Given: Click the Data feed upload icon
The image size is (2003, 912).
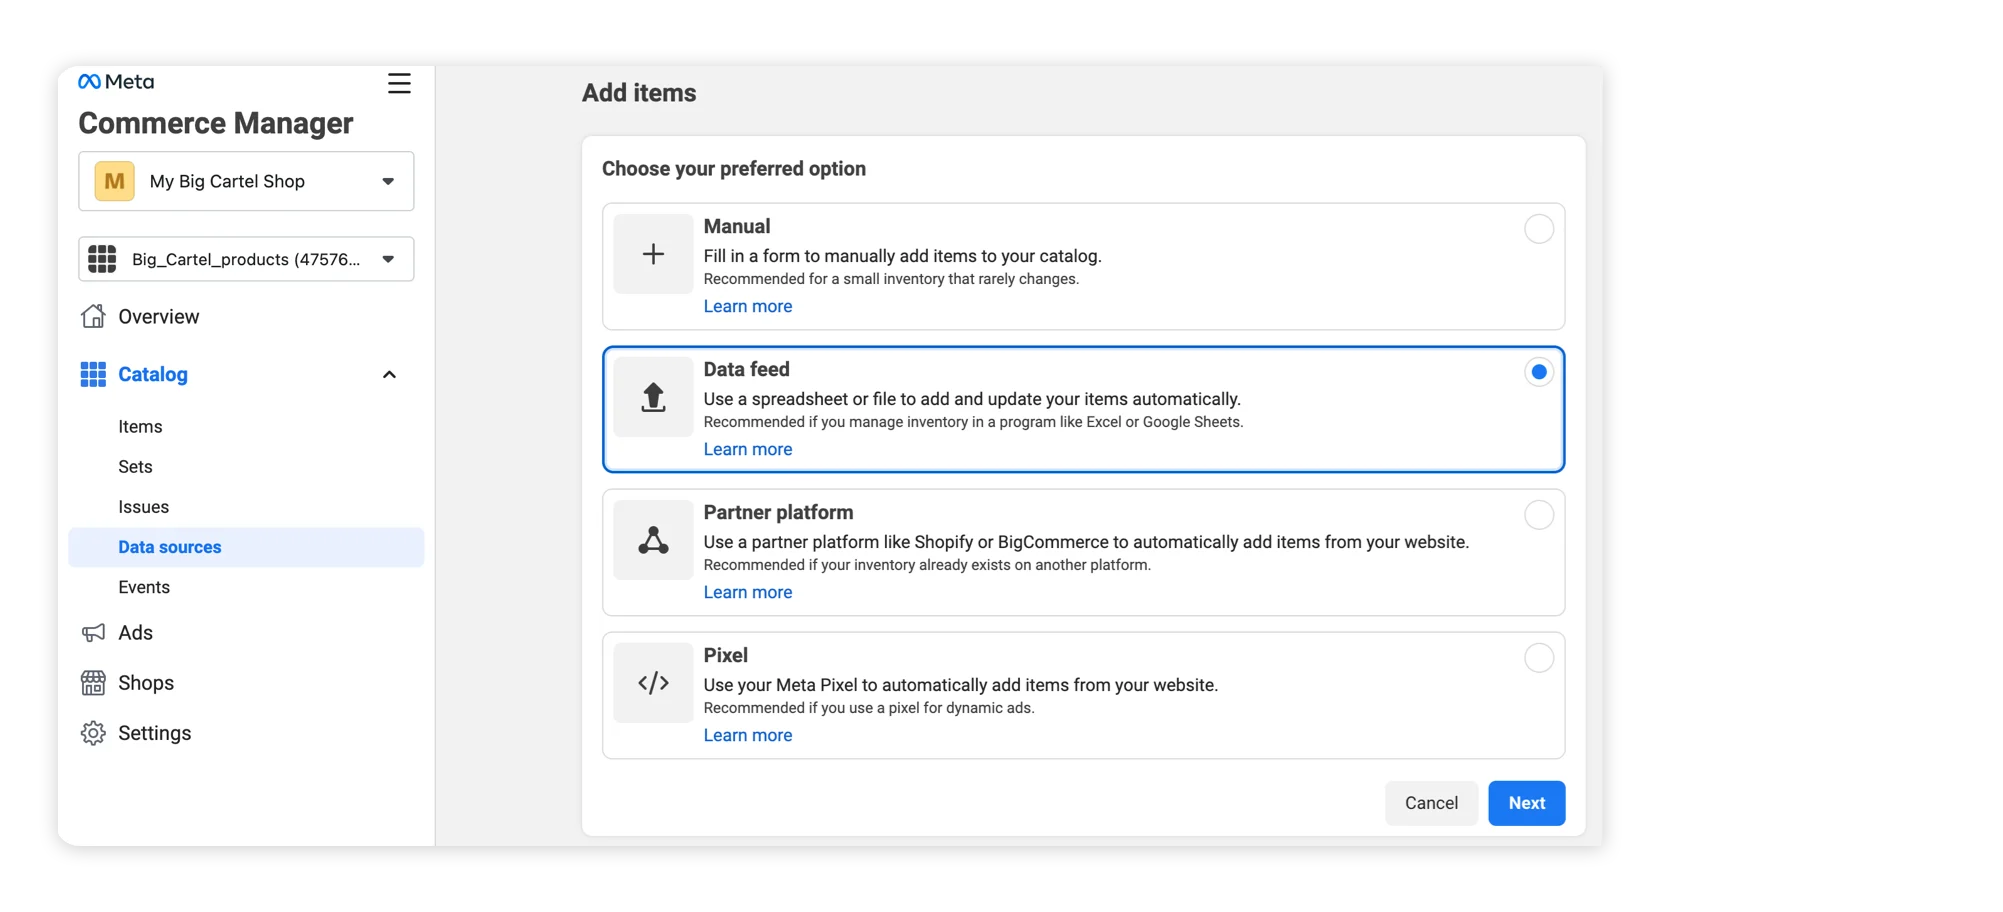Looking at the screenshot, I should pos(653,397).
